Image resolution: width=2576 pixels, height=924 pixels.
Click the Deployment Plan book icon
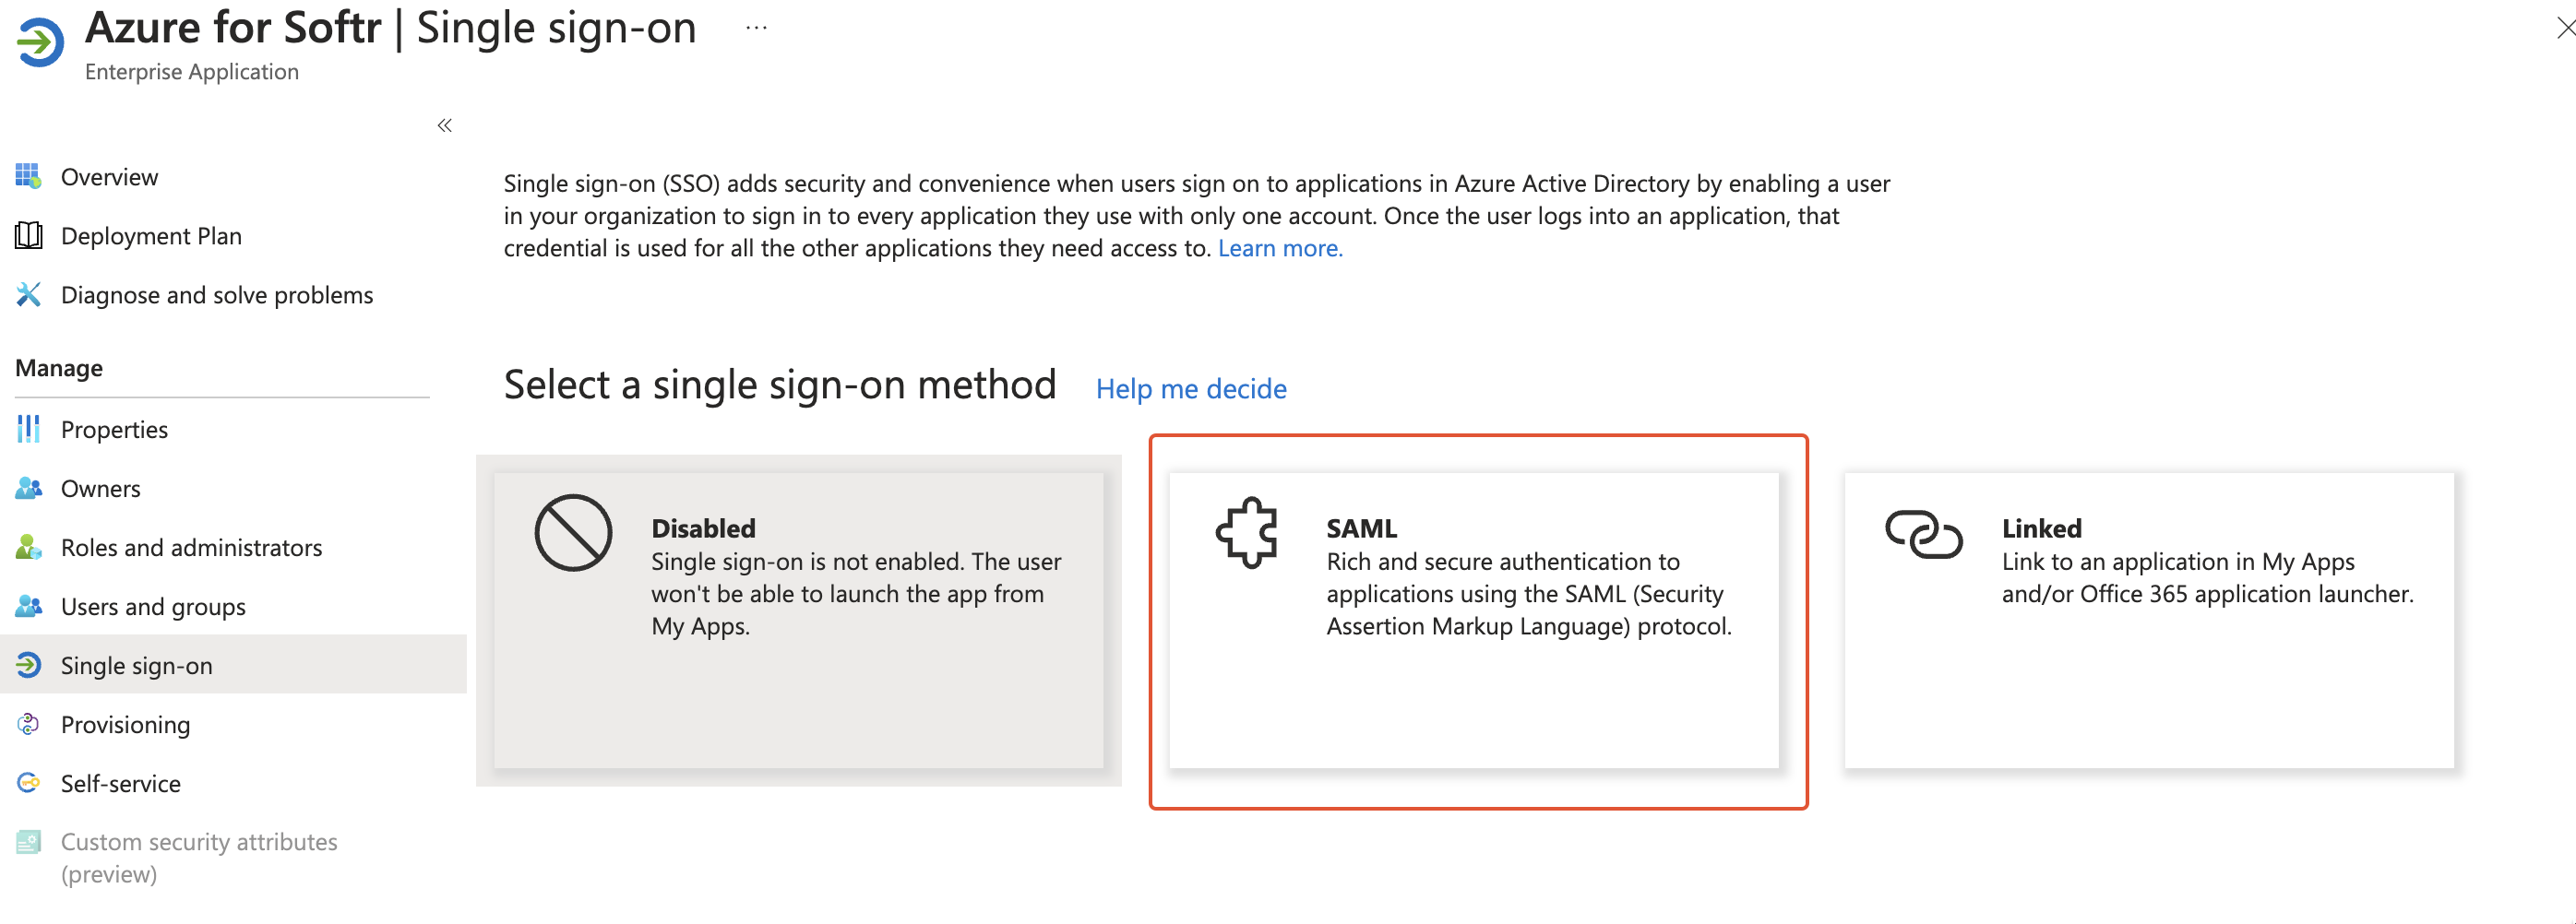pos(29,235)
